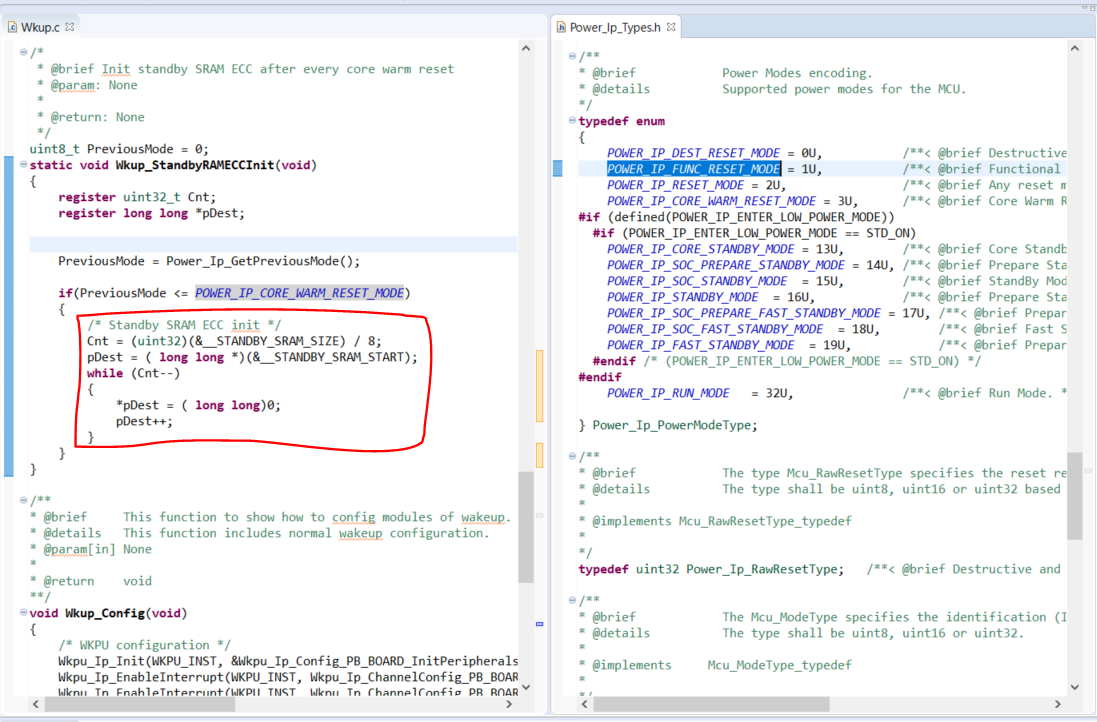Close the Power_Ip_Types.h editor tab
The height and width of the screenshot is (722, 1097).
coord(671,27)
